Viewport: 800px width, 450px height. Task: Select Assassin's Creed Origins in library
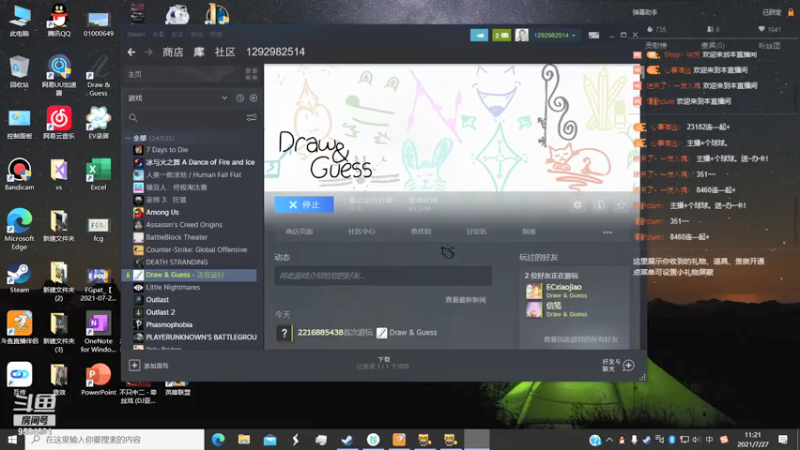tap(184, 225)
